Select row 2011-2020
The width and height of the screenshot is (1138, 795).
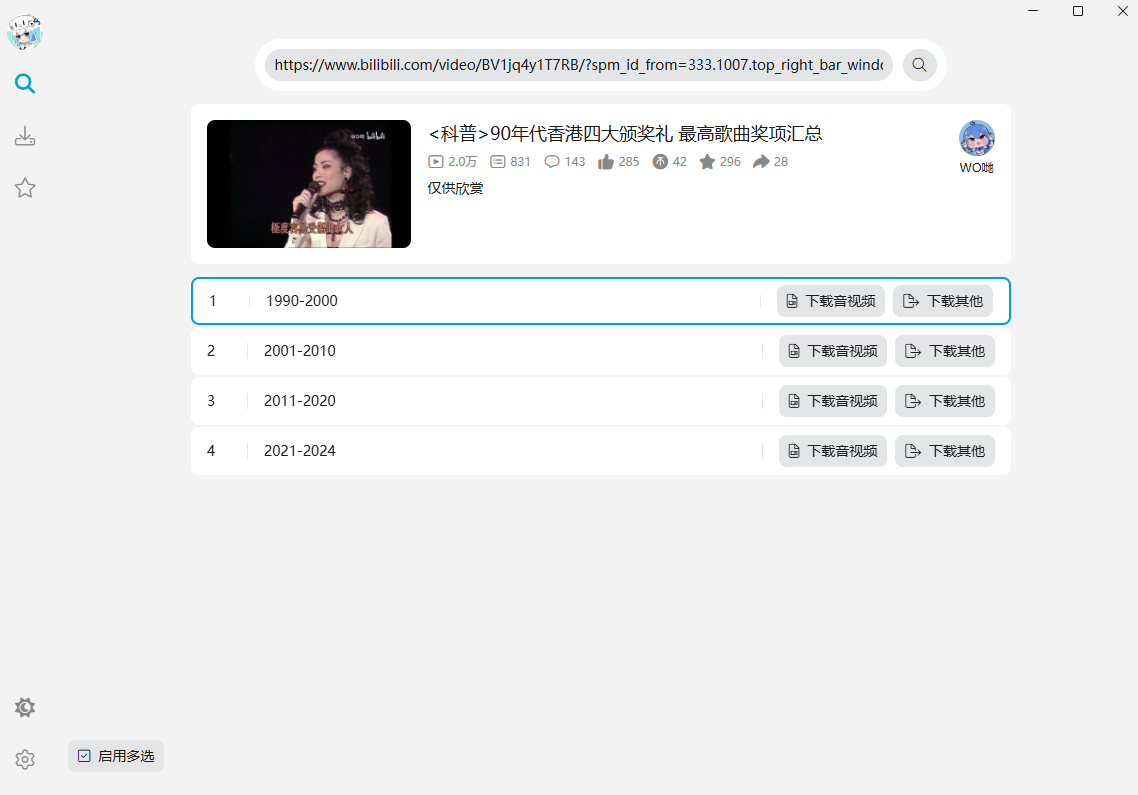tap(601, 401)
